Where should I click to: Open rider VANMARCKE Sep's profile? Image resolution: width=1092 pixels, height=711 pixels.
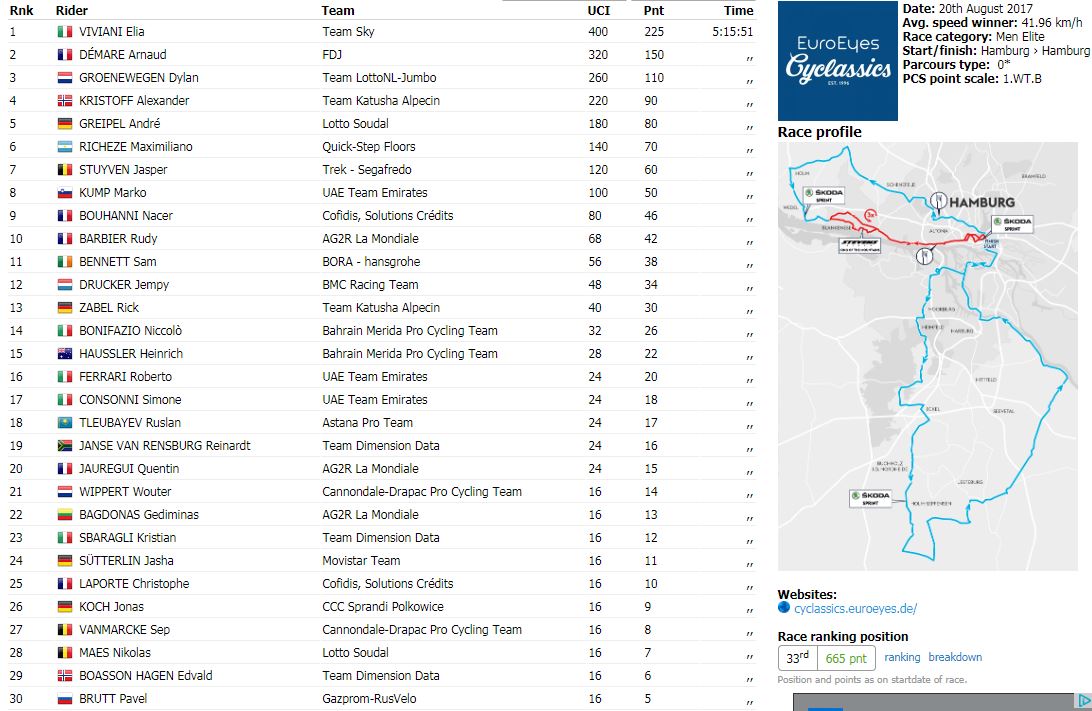coord(124,629)
